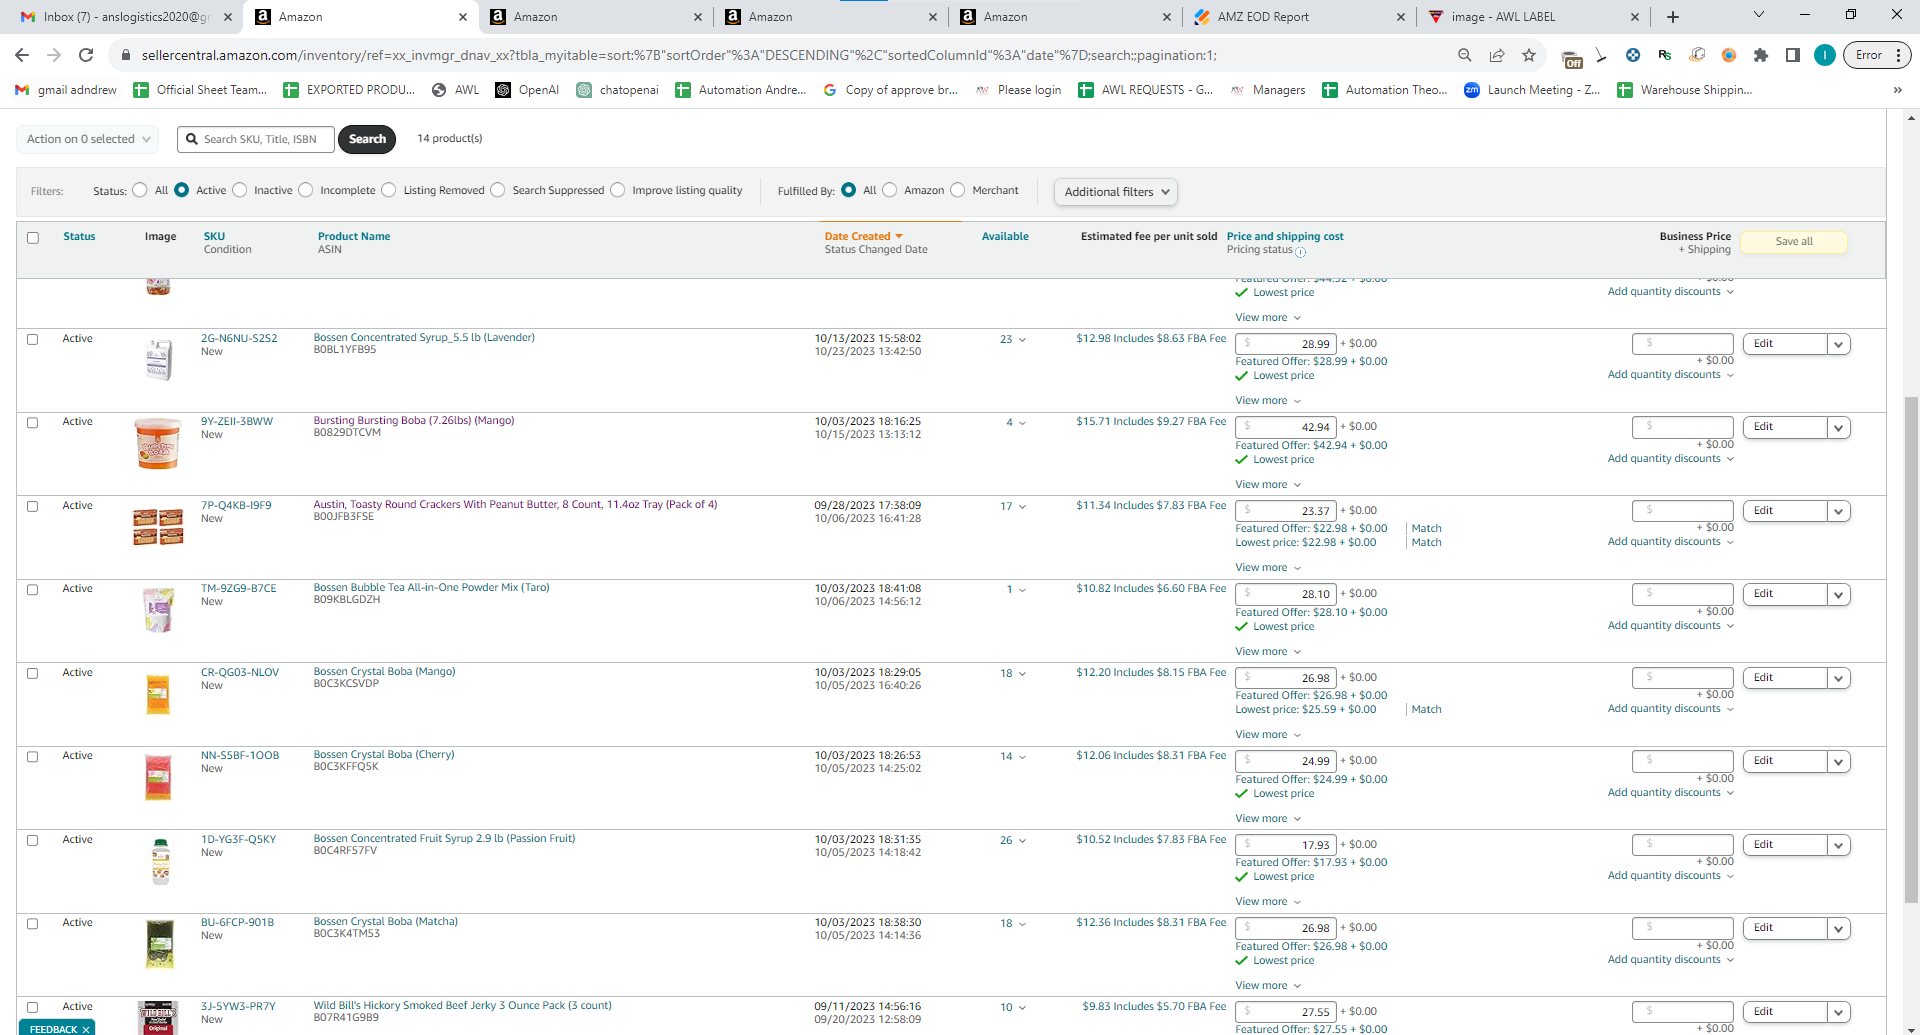The width and height of the screenshot is (1920, 1035).
Task: Close the AMZ EOD Report tab
Action: pos(1400,17)
